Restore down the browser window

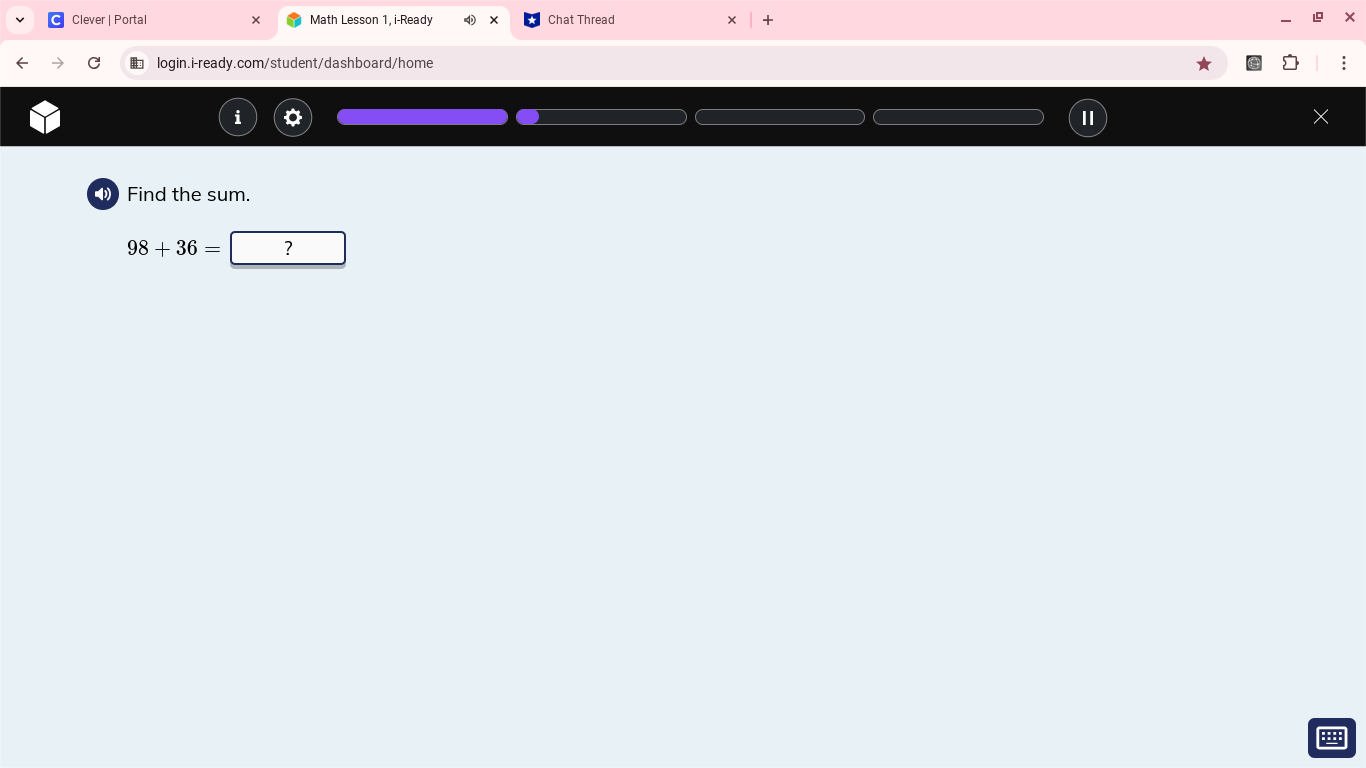point(1318,18)
